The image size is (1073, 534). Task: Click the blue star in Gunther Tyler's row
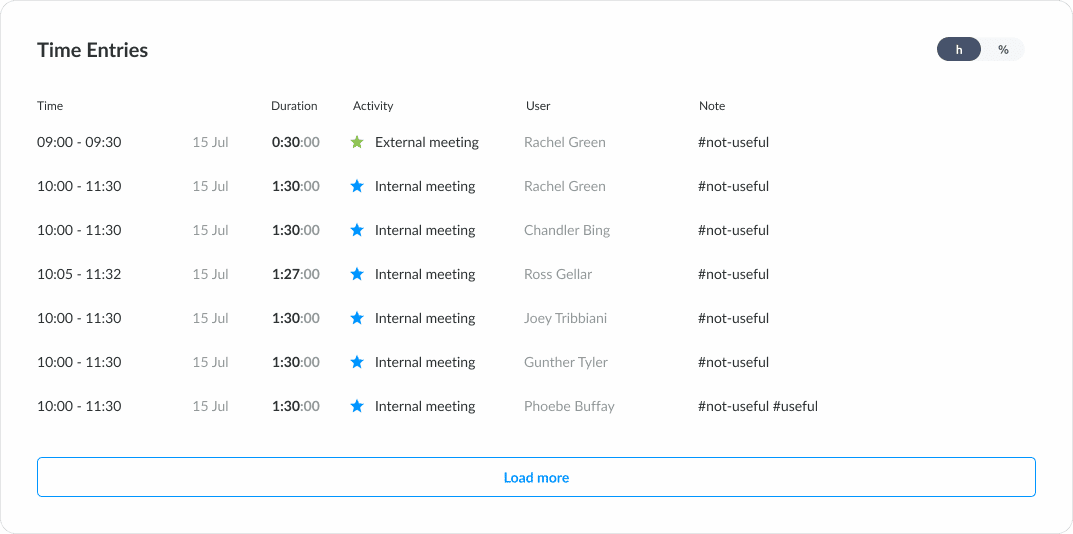[357, 362]
